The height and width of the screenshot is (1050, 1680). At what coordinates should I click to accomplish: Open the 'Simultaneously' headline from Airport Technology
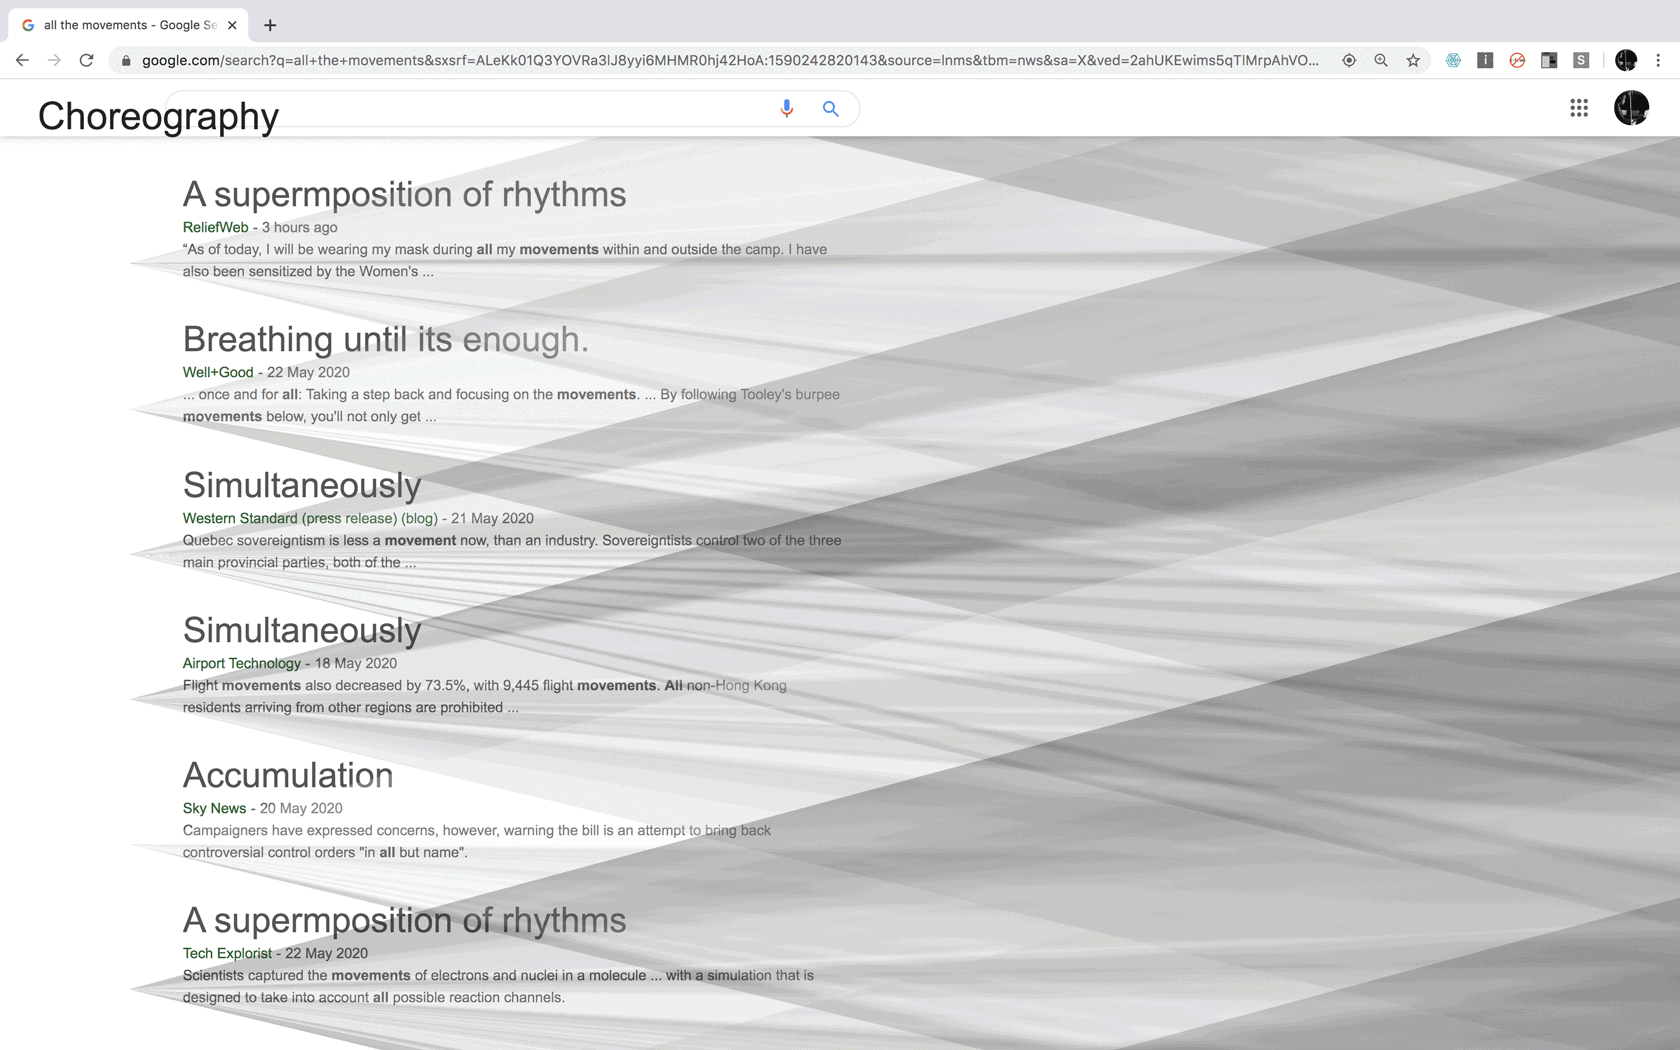[302, 631]
